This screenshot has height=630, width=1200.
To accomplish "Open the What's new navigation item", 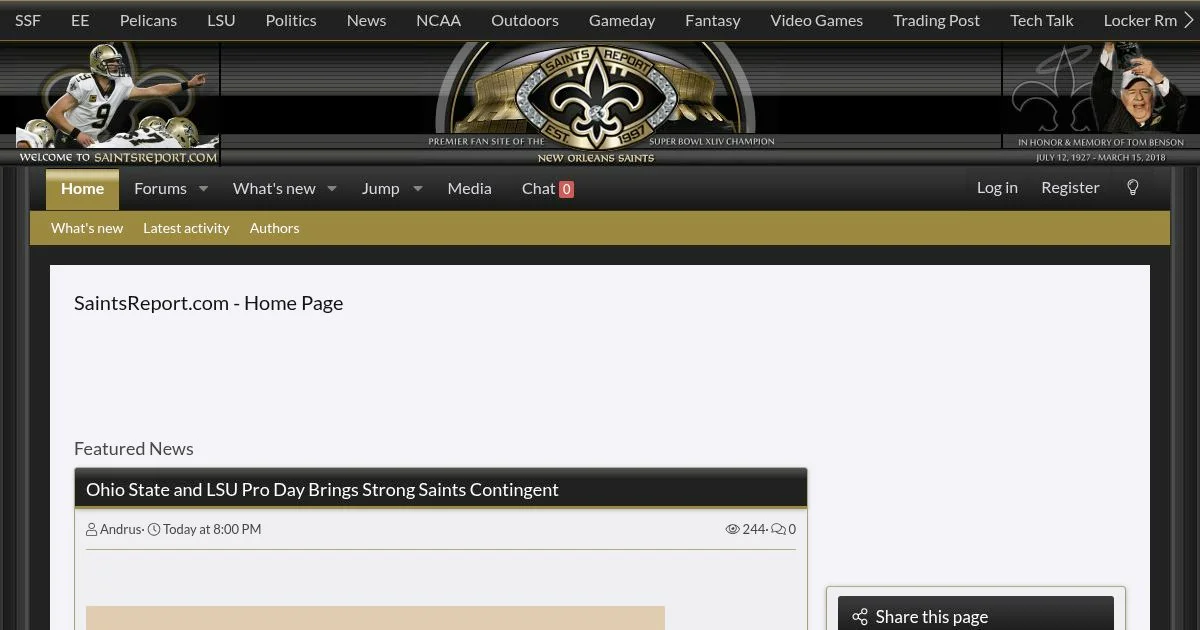I will click(x=274, y=188).
